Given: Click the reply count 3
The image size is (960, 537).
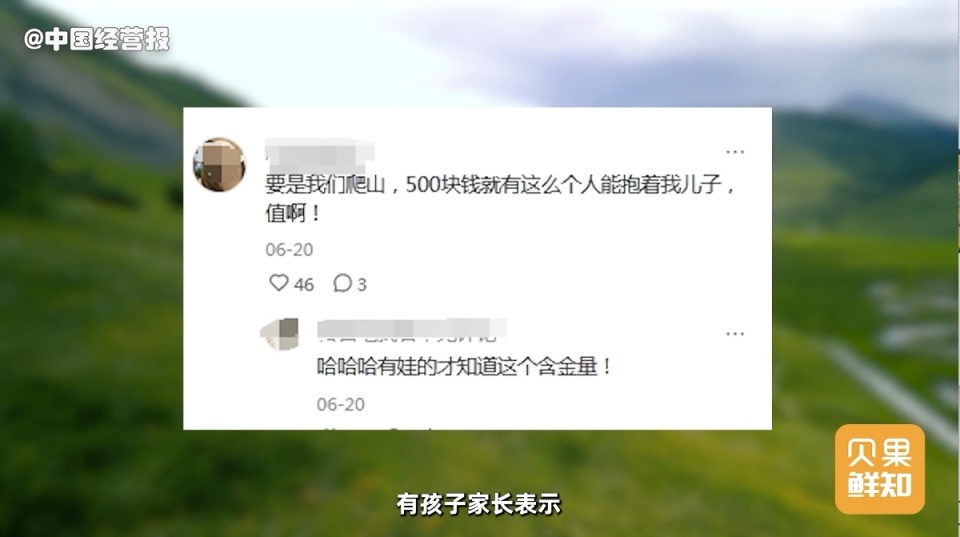Looking at the screenshot, I should [x=362, y=285].
